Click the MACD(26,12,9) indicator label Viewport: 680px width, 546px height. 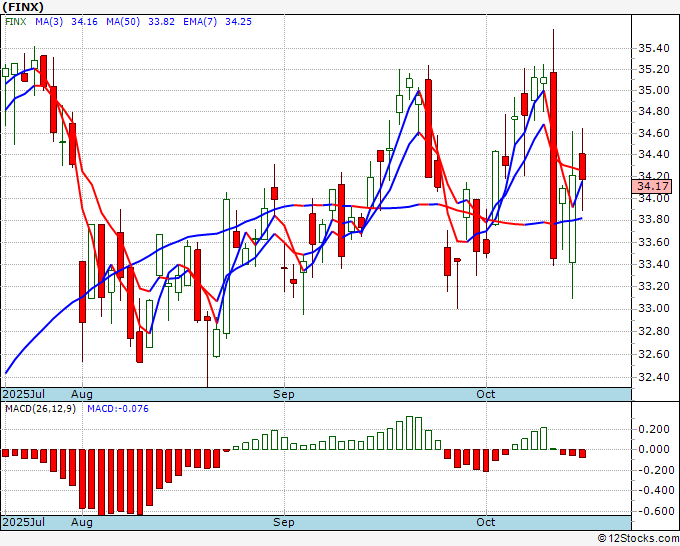pos(40,409)
